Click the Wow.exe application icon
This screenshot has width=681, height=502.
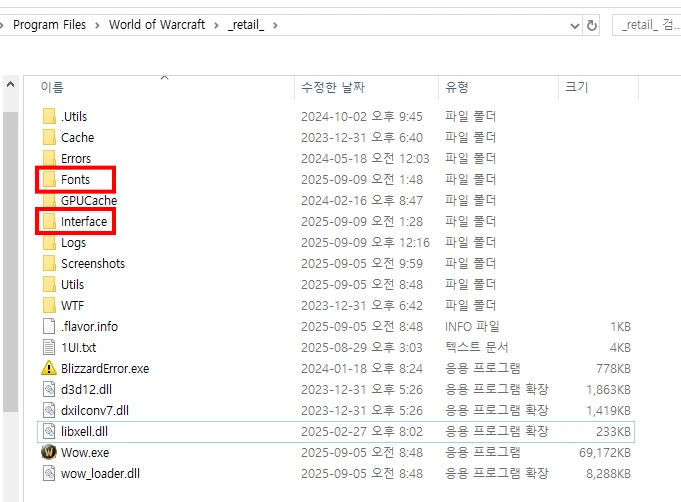click(x=49, y=452)
